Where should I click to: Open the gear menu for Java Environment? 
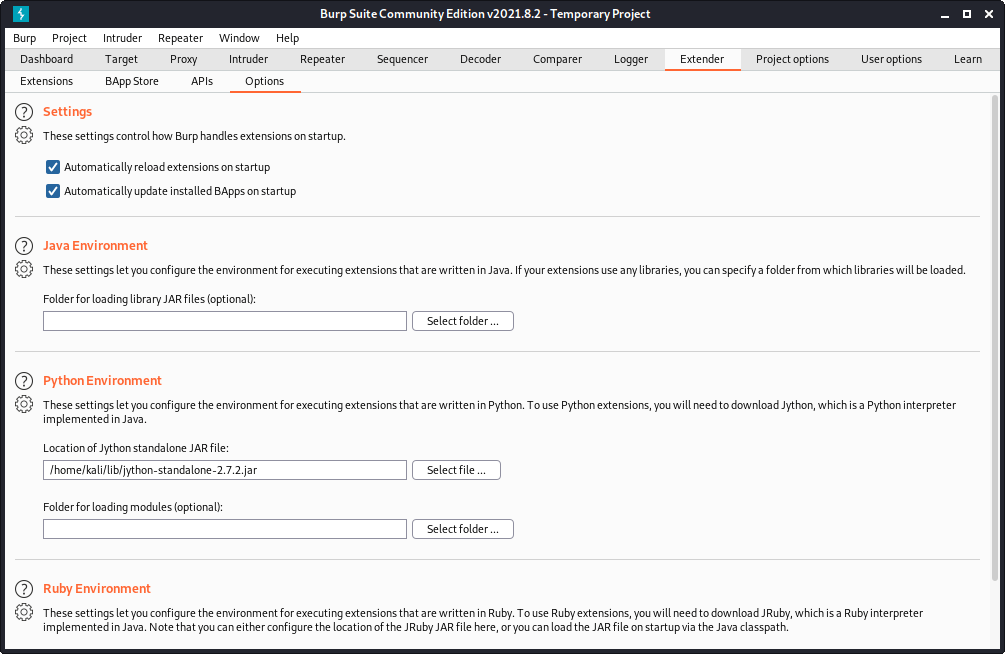click(24, 269)
